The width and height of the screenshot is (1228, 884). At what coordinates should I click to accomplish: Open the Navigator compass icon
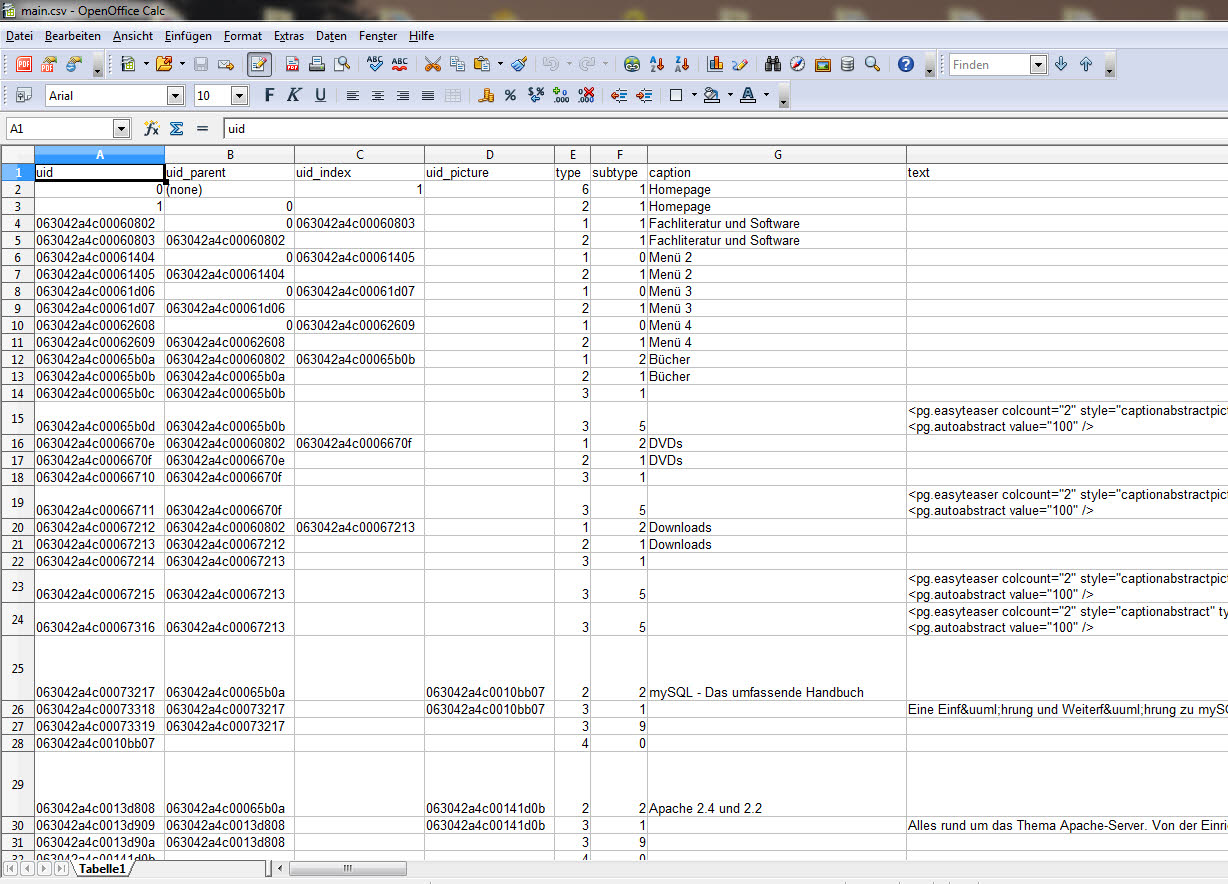coord(797,64)
